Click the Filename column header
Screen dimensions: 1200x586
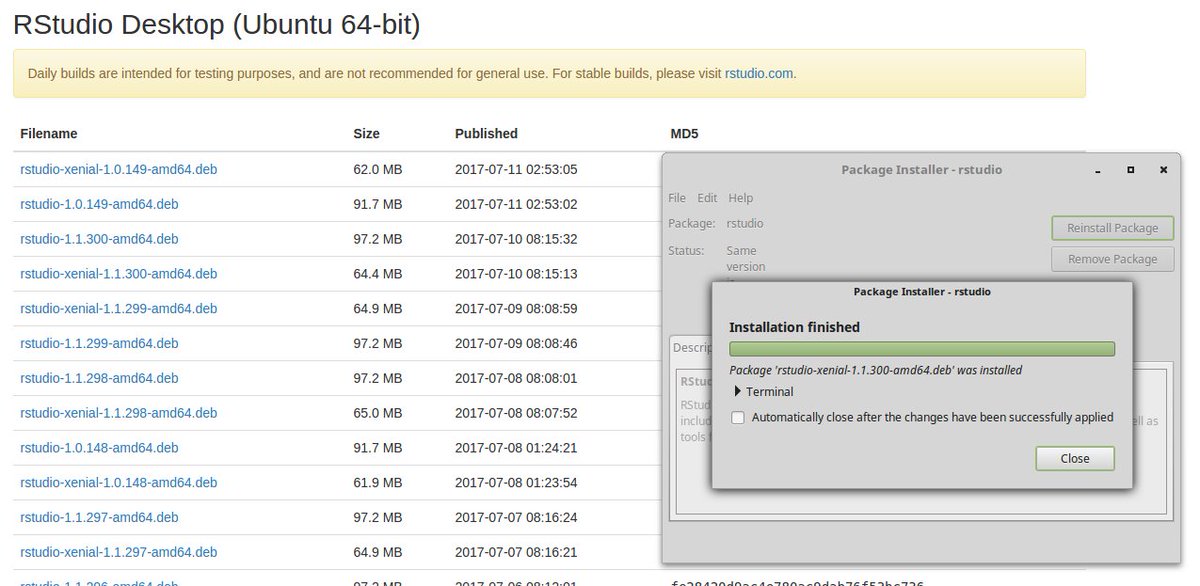(49, 134)
